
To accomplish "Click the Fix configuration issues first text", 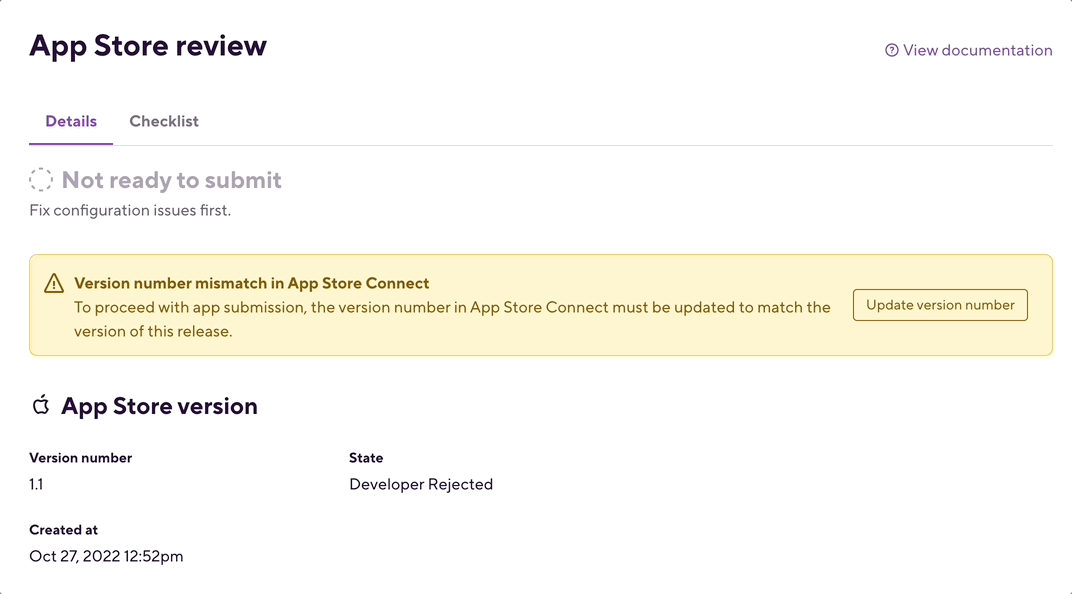I will 130,211.
